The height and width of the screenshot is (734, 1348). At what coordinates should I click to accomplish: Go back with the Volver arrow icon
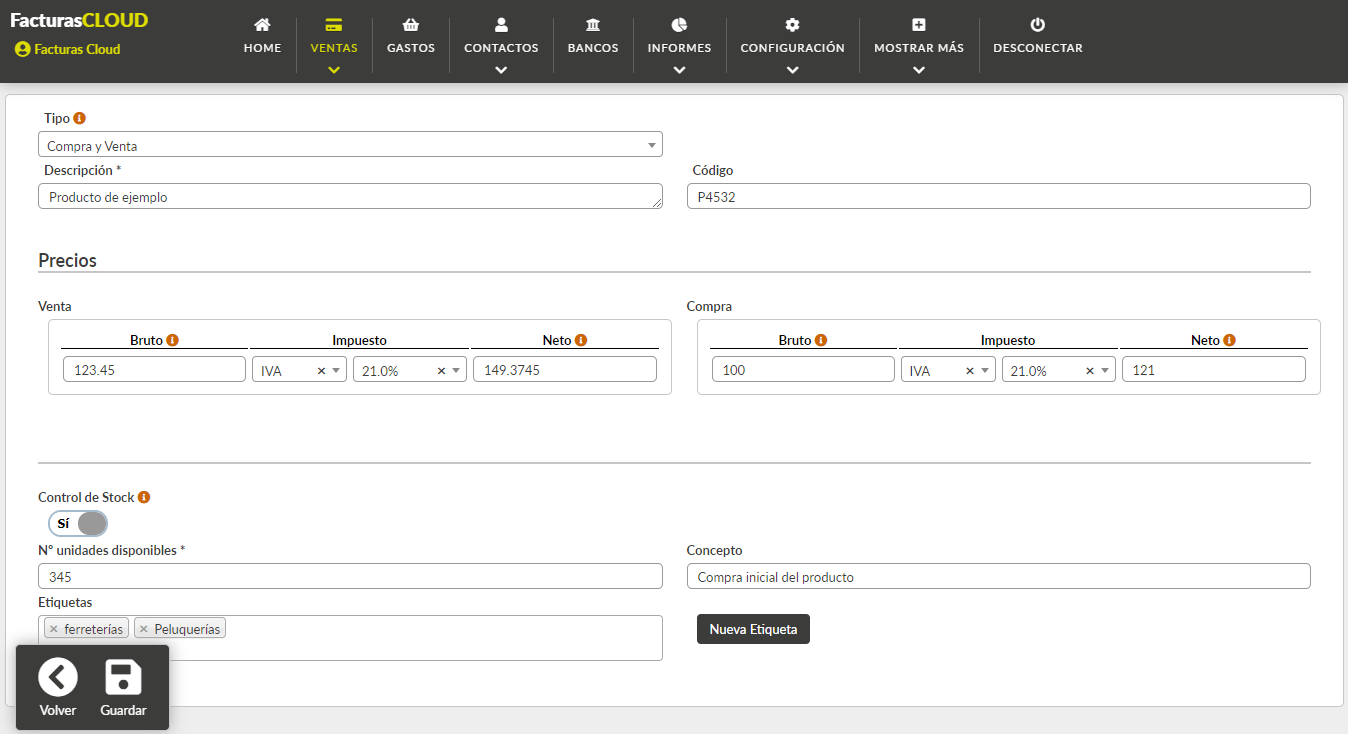click(58, 678)
